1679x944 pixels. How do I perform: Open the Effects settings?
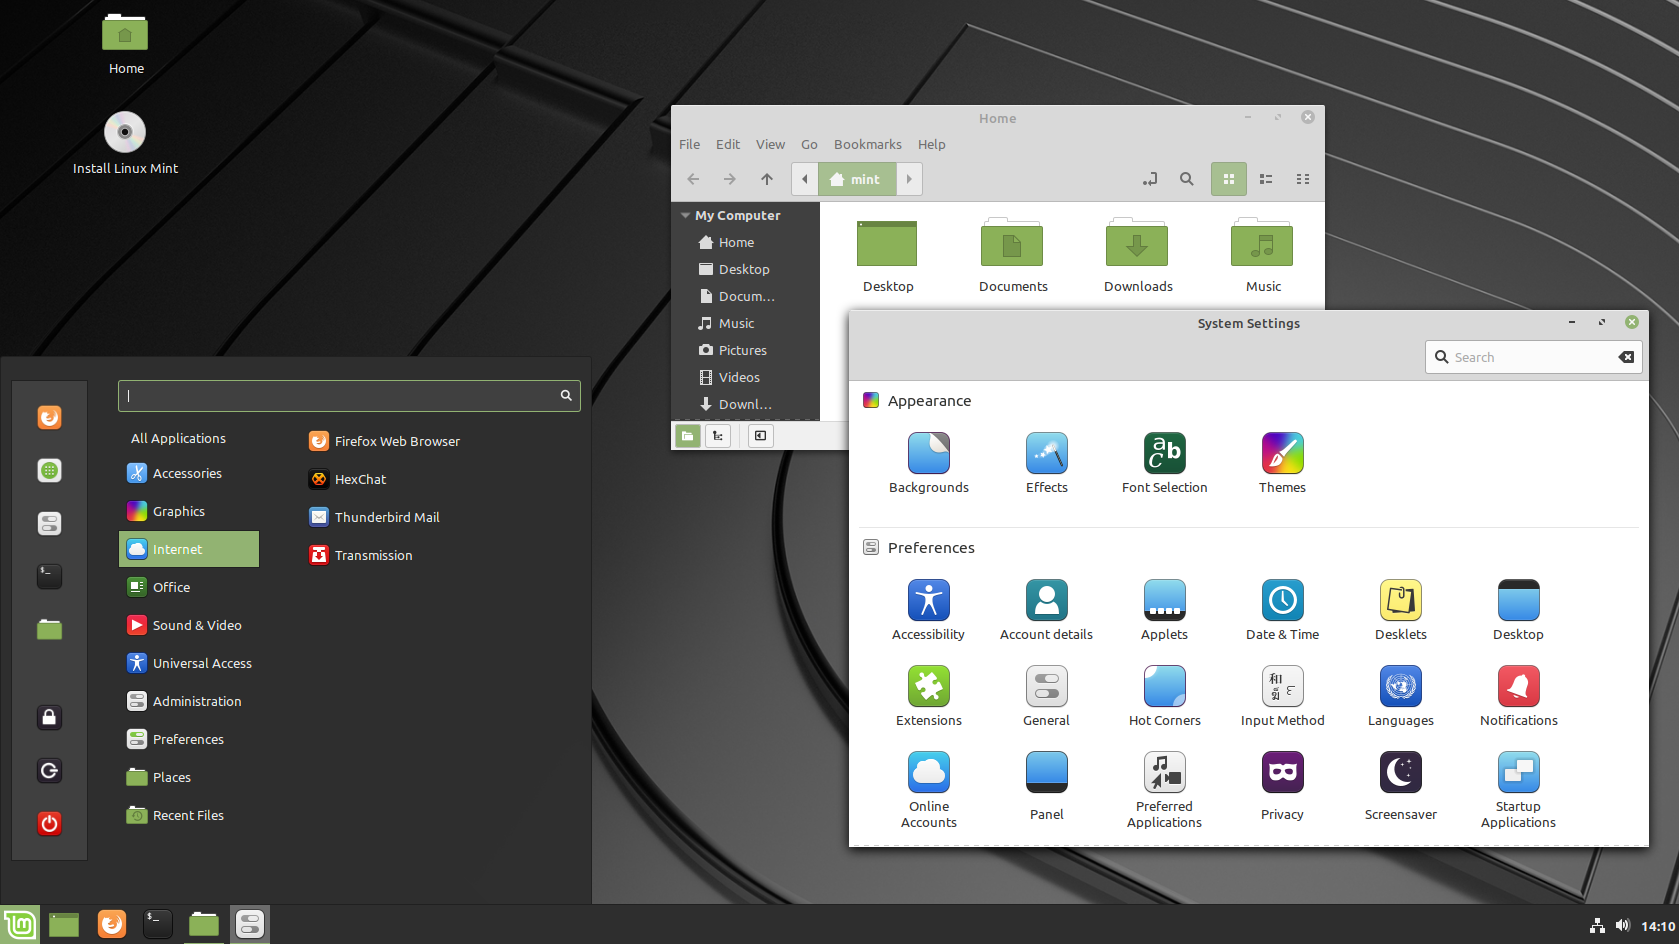(x=1046, y=463)
